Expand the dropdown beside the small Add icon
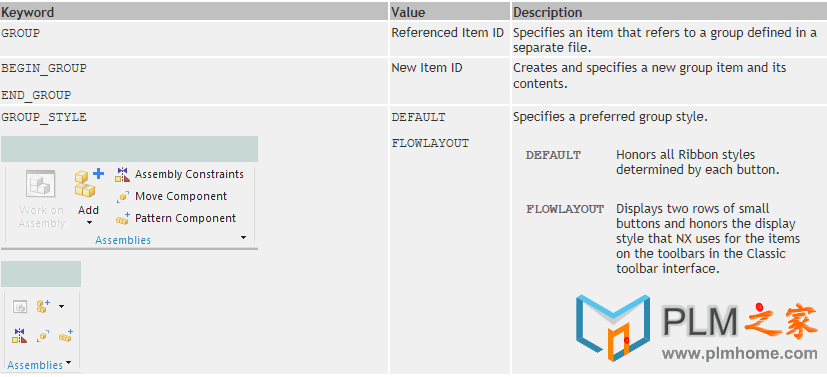This screenshot has height=377, width=827. 62,306
